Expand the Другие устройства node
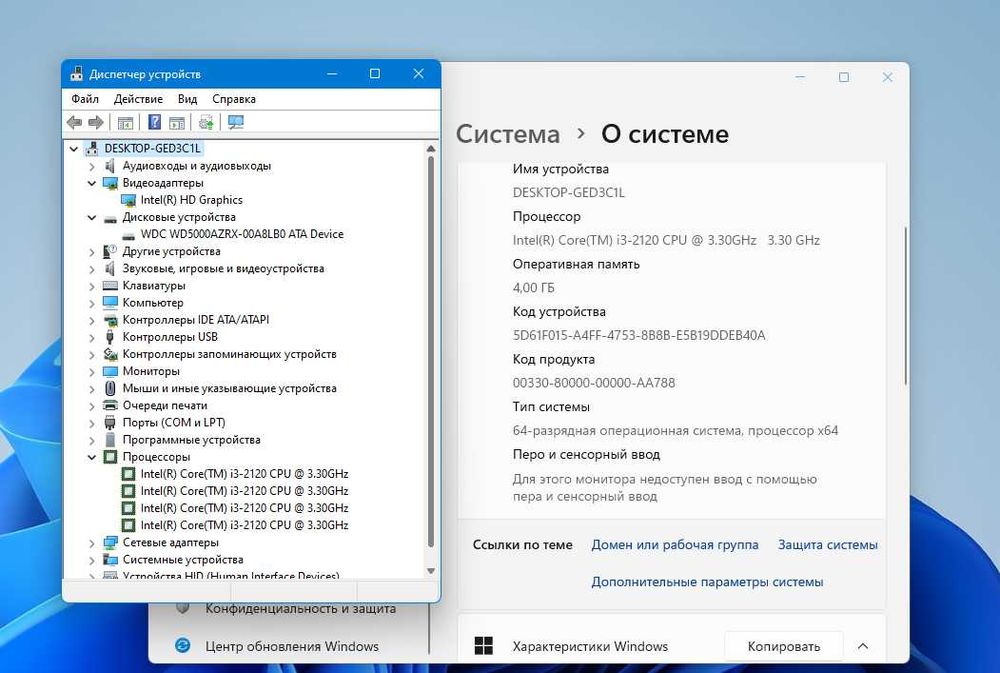 pyautogui.click(x=92, y=252)
